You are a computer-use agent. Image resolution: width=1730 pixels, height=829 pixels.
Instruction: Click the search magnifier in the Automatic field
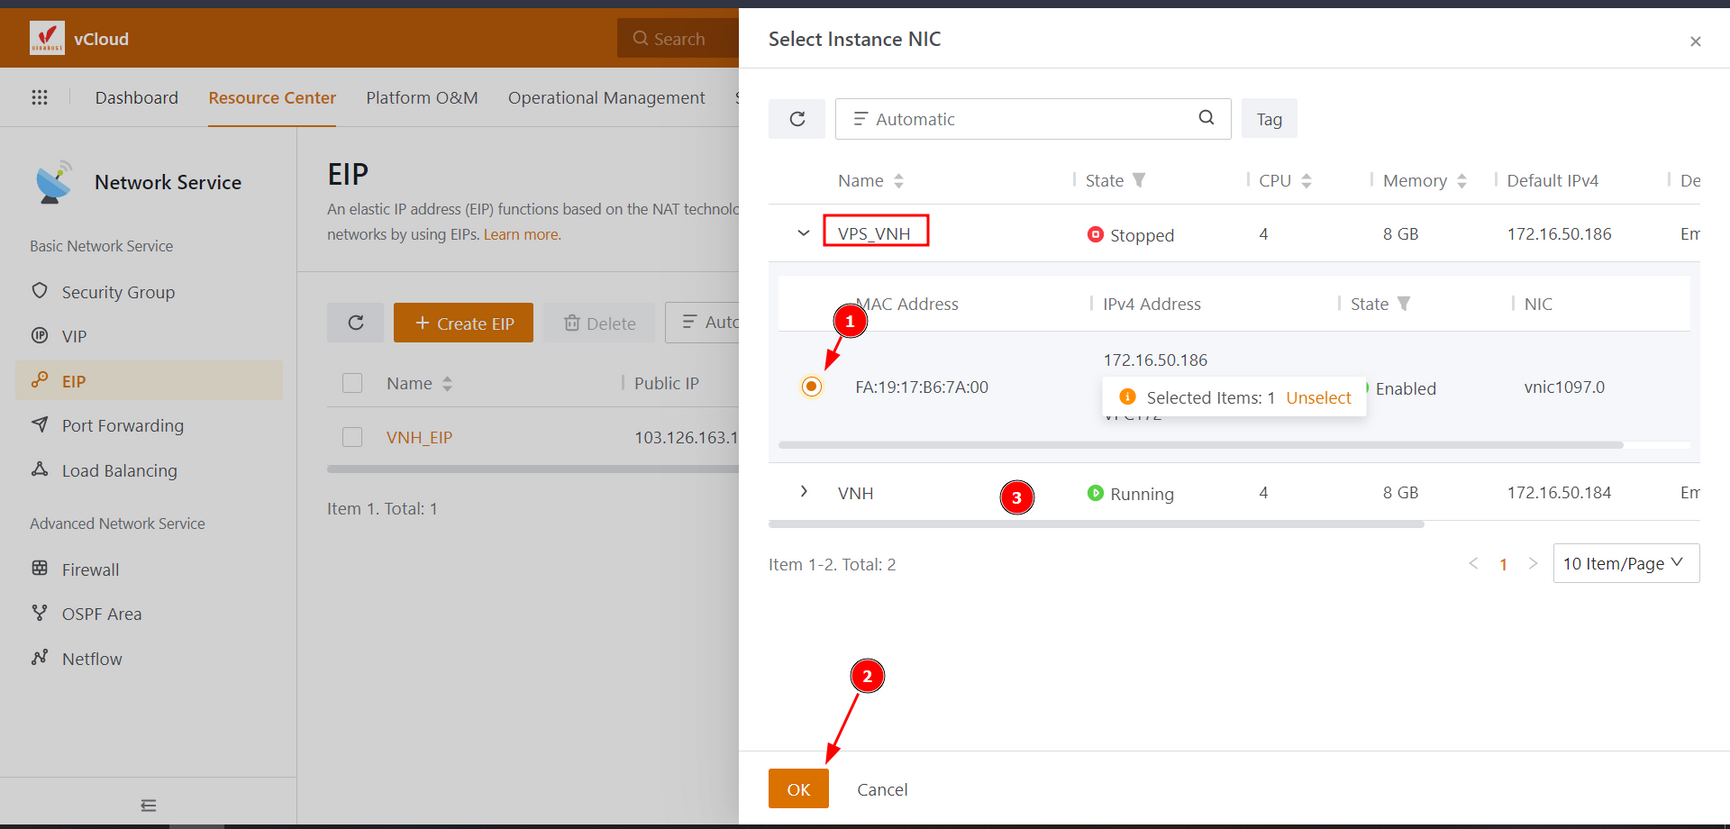coord(1206,118)
